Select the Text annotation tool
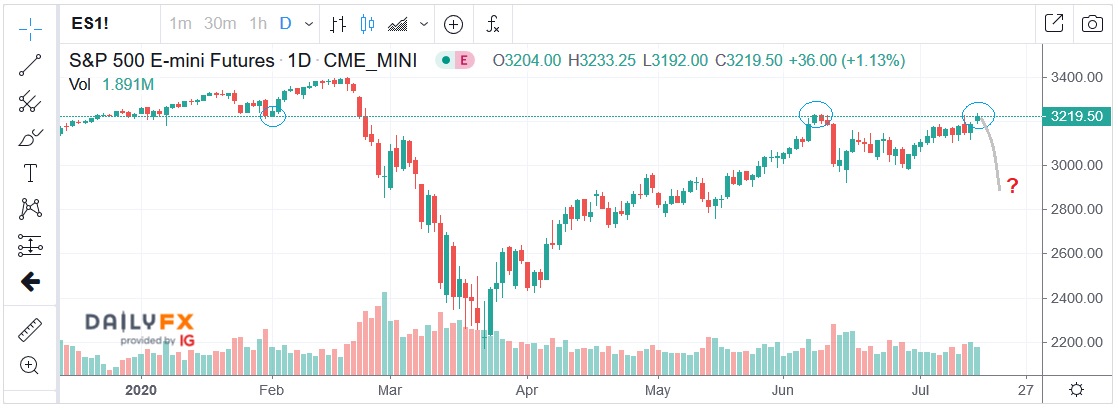Image resolution: width=1118 pixels, height=414 pixels. click(30, 173)
